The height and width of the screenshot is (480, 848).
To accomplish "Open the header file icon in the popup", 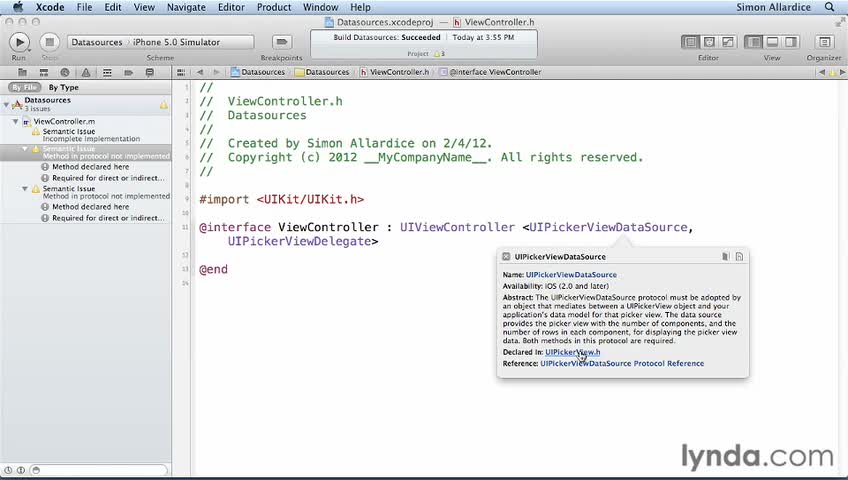I will click(739, 257).
